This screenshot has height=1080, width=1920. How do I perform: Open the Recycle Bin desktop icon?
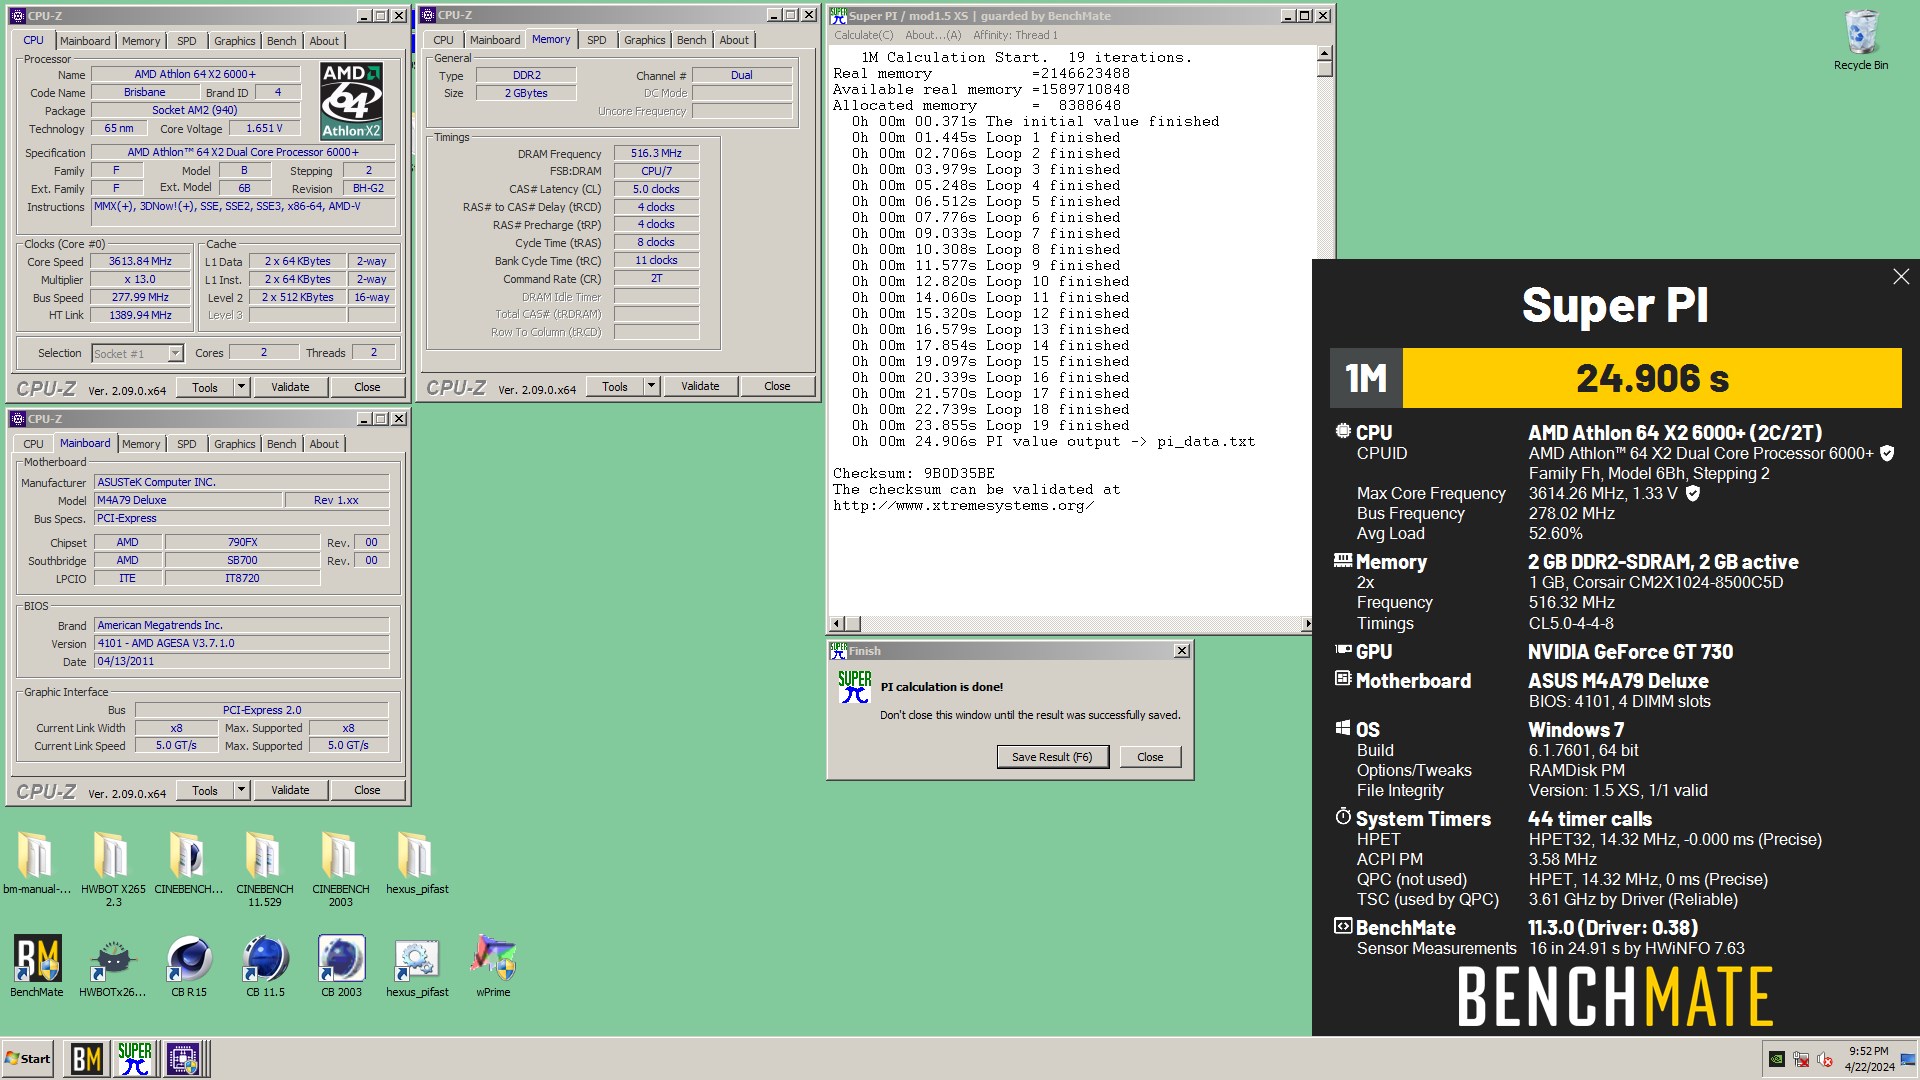coord(1860,40)
